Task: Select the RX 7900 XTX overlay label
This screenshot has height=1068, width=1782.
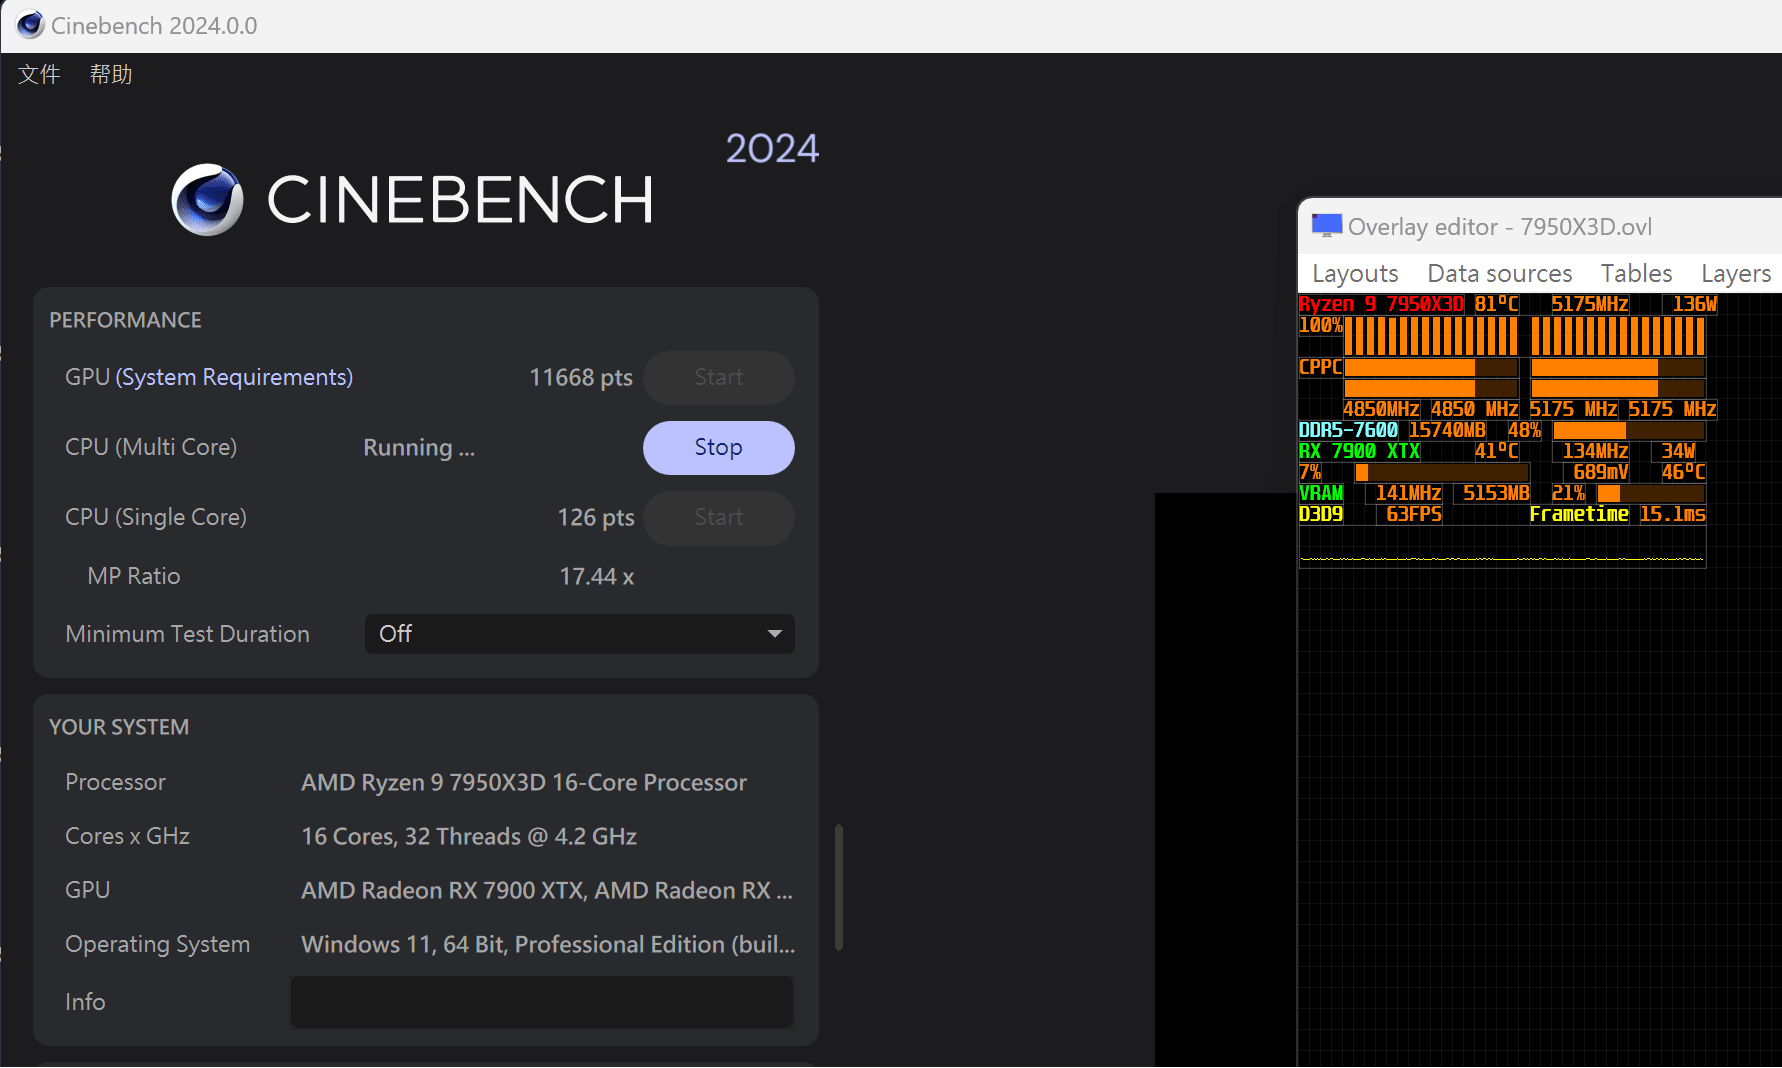Action: point(1359,451)
